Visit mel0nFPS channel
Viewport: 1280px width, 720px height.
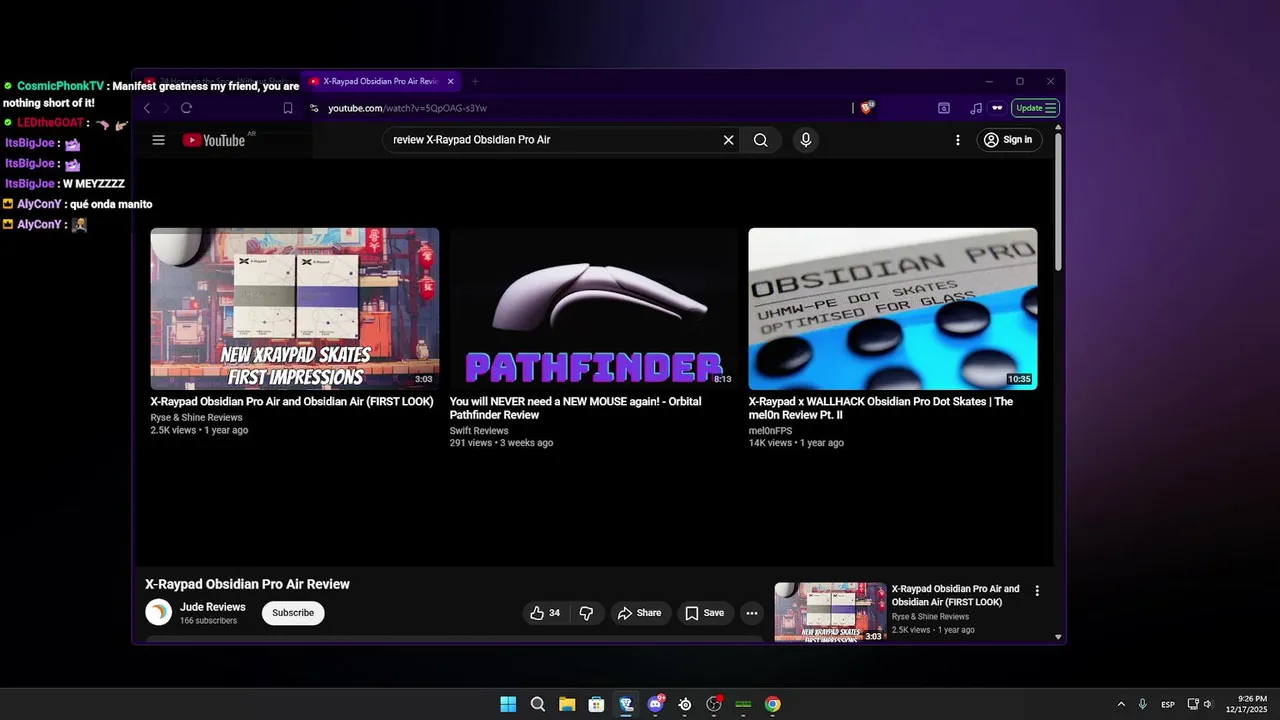tap(770, 431)
